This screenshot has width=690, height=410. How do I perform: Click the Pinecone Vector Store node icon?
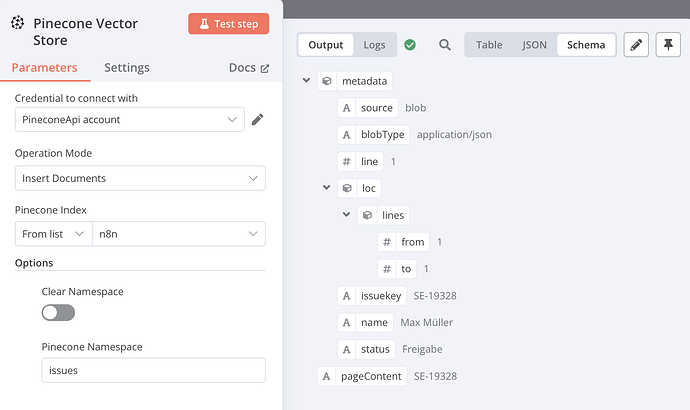tap(18, 22)
